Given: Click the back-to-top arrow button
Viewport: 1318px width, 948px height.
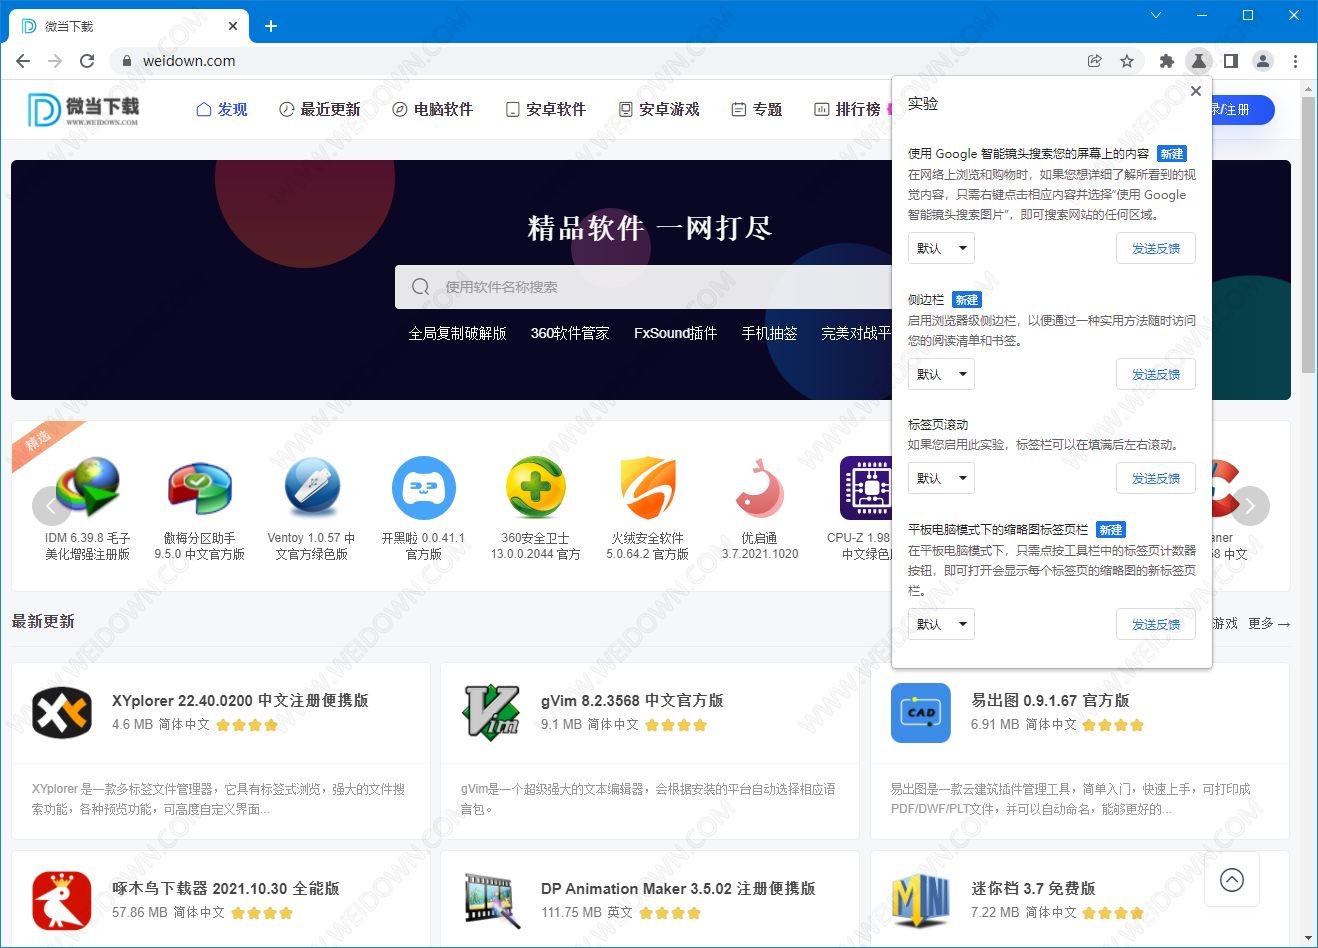Looking at the screenshot, I should [1232, 880].
